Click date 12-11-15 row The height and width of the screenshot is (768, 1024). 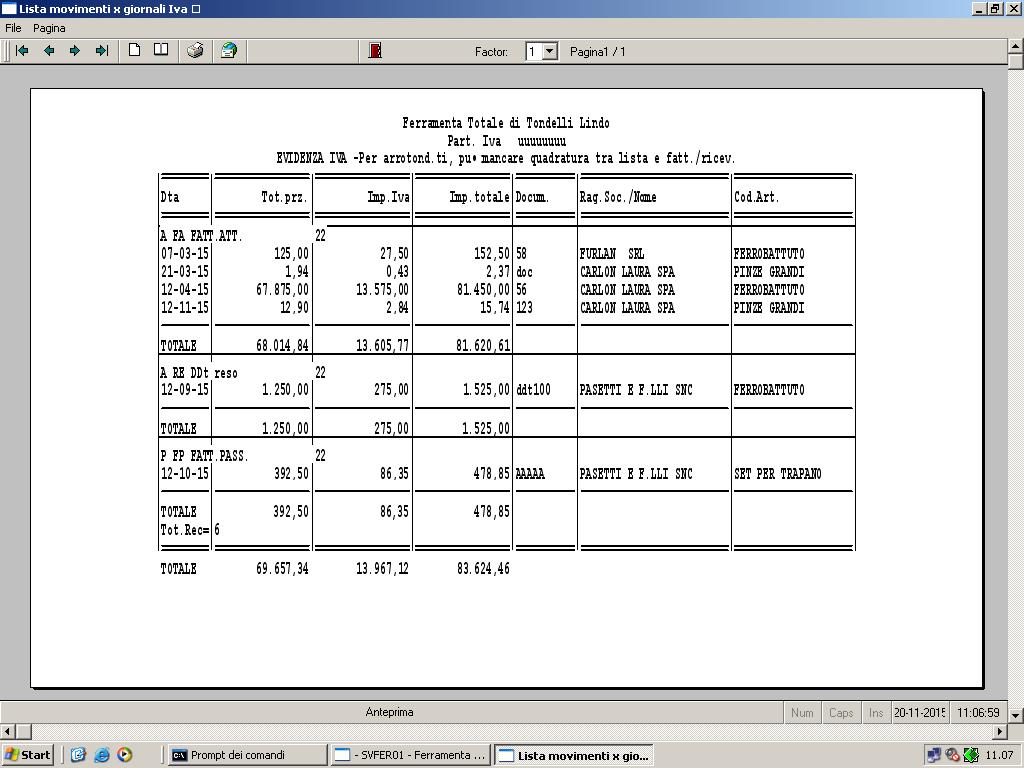pyautogui.click(x=185, y=307)
